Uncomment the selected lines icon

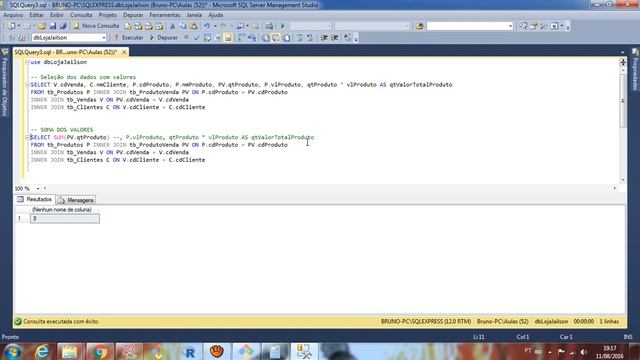coord(310,38)
